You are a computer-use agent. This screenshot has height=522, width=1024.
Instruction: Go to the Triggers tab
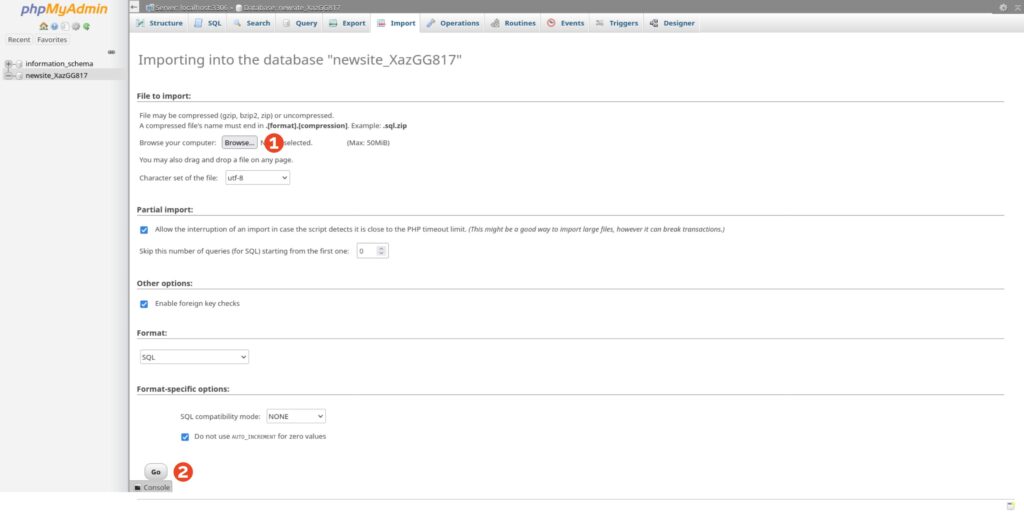coord(616,23)
